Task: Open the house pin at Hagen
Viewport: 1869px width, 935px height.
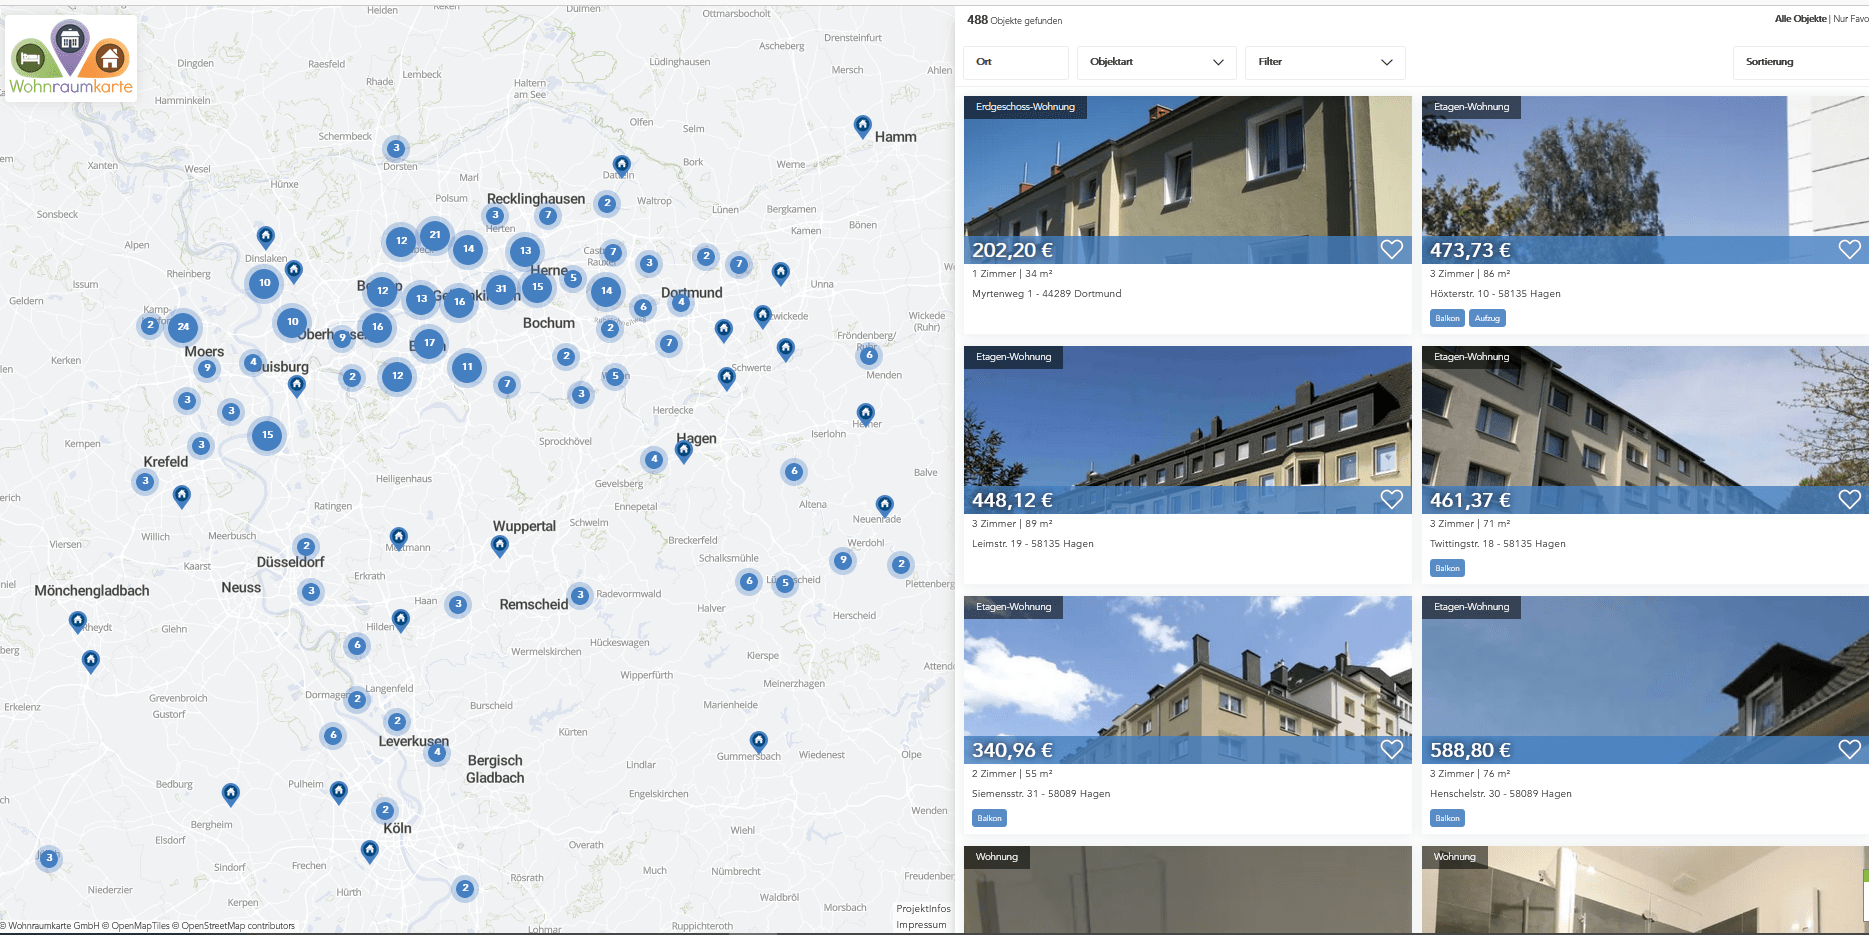Action: (x=684, y=452)
